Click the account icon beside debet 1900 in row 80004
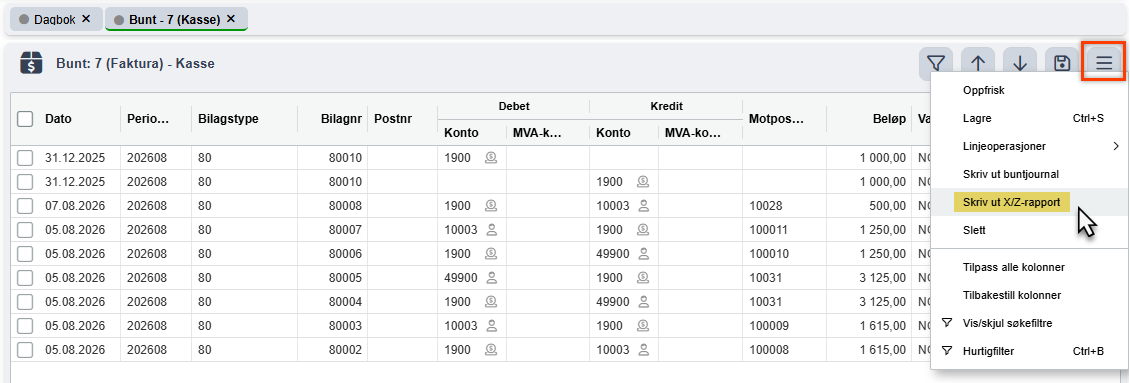 491,301
